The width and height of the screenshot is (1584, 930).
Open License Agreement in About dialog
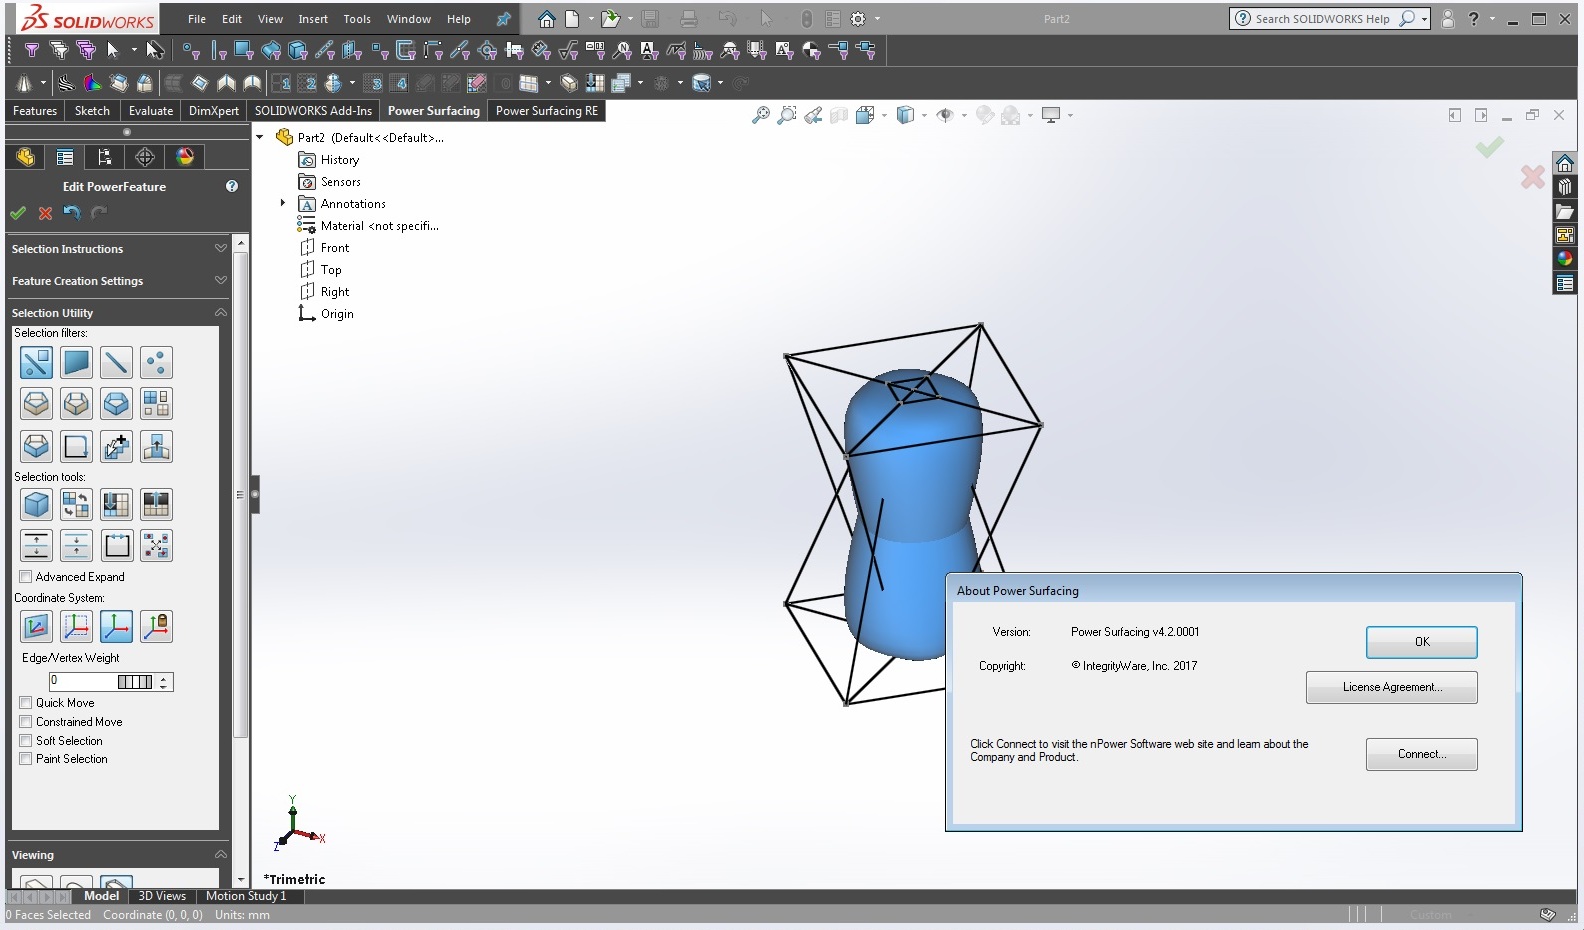pyautogui.click(x=1391, y=687)
